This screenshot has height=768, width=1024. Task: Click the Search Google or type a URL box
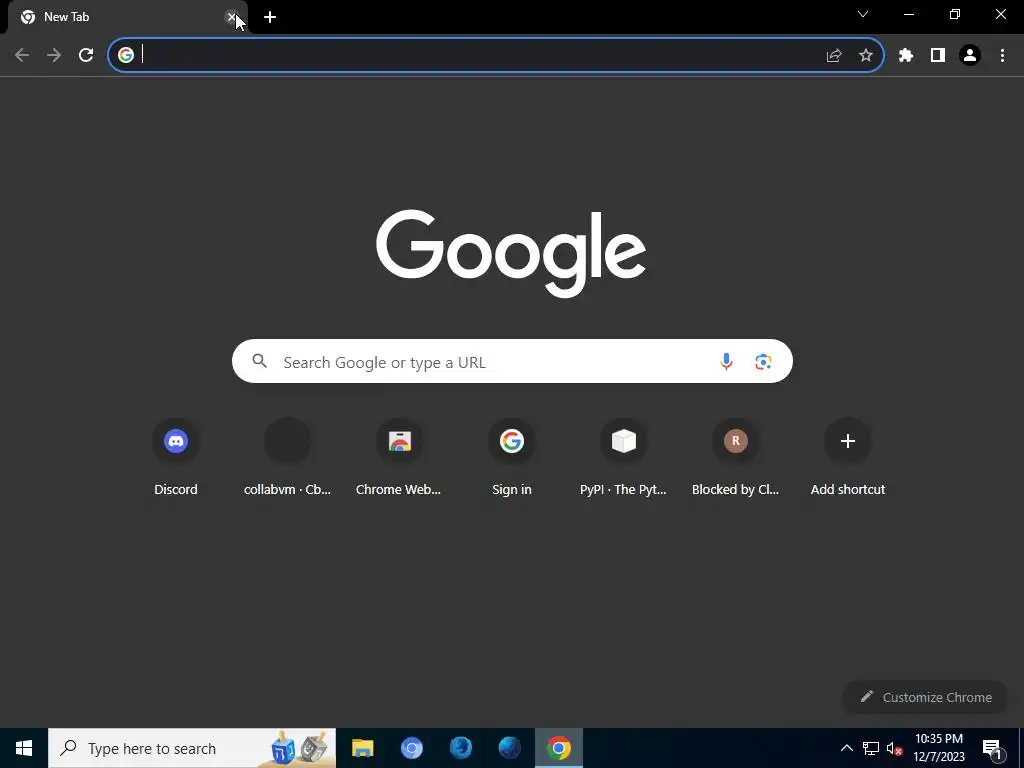(x=512, y=361)
